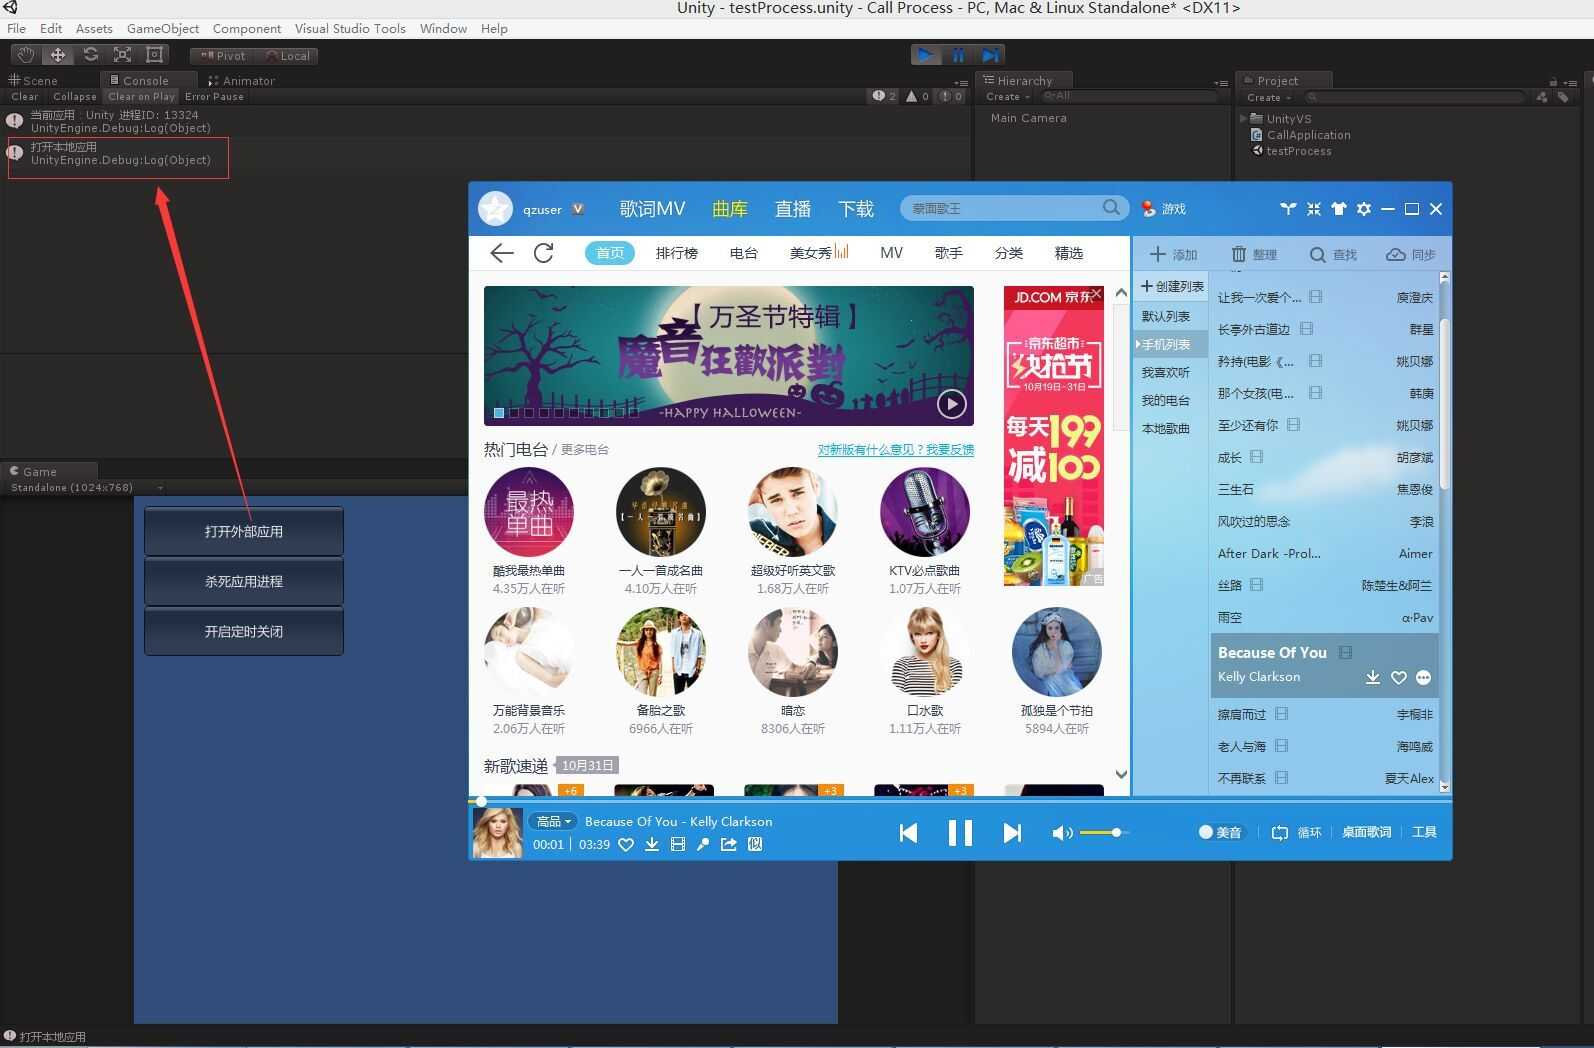This screenshot has width=1594, height=1048.
Task: Close the JD.COM advertisement
Action: click(1096, 294)
